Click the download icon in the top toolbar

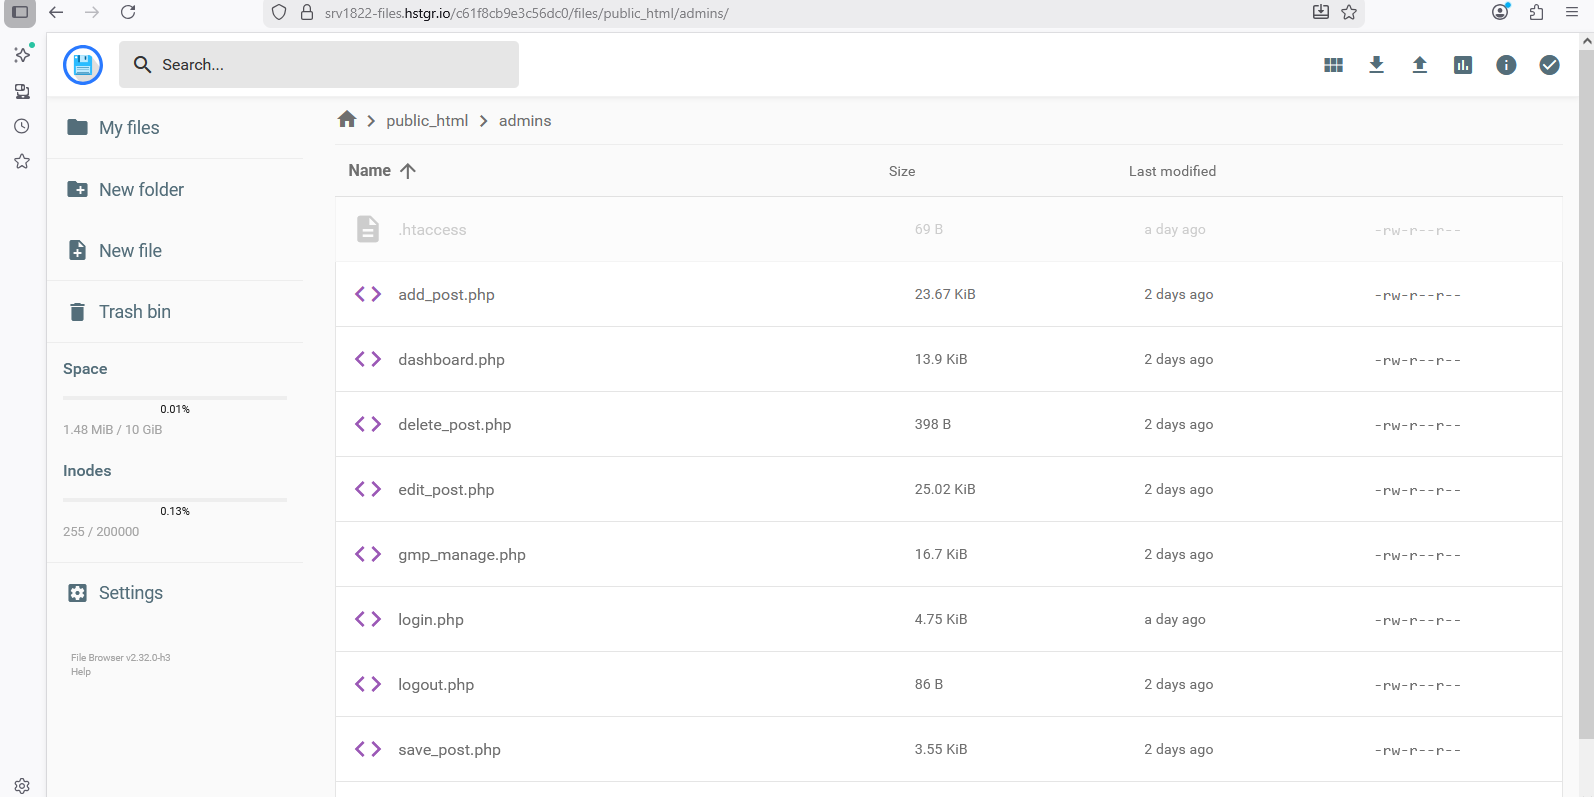point(1376,65)
